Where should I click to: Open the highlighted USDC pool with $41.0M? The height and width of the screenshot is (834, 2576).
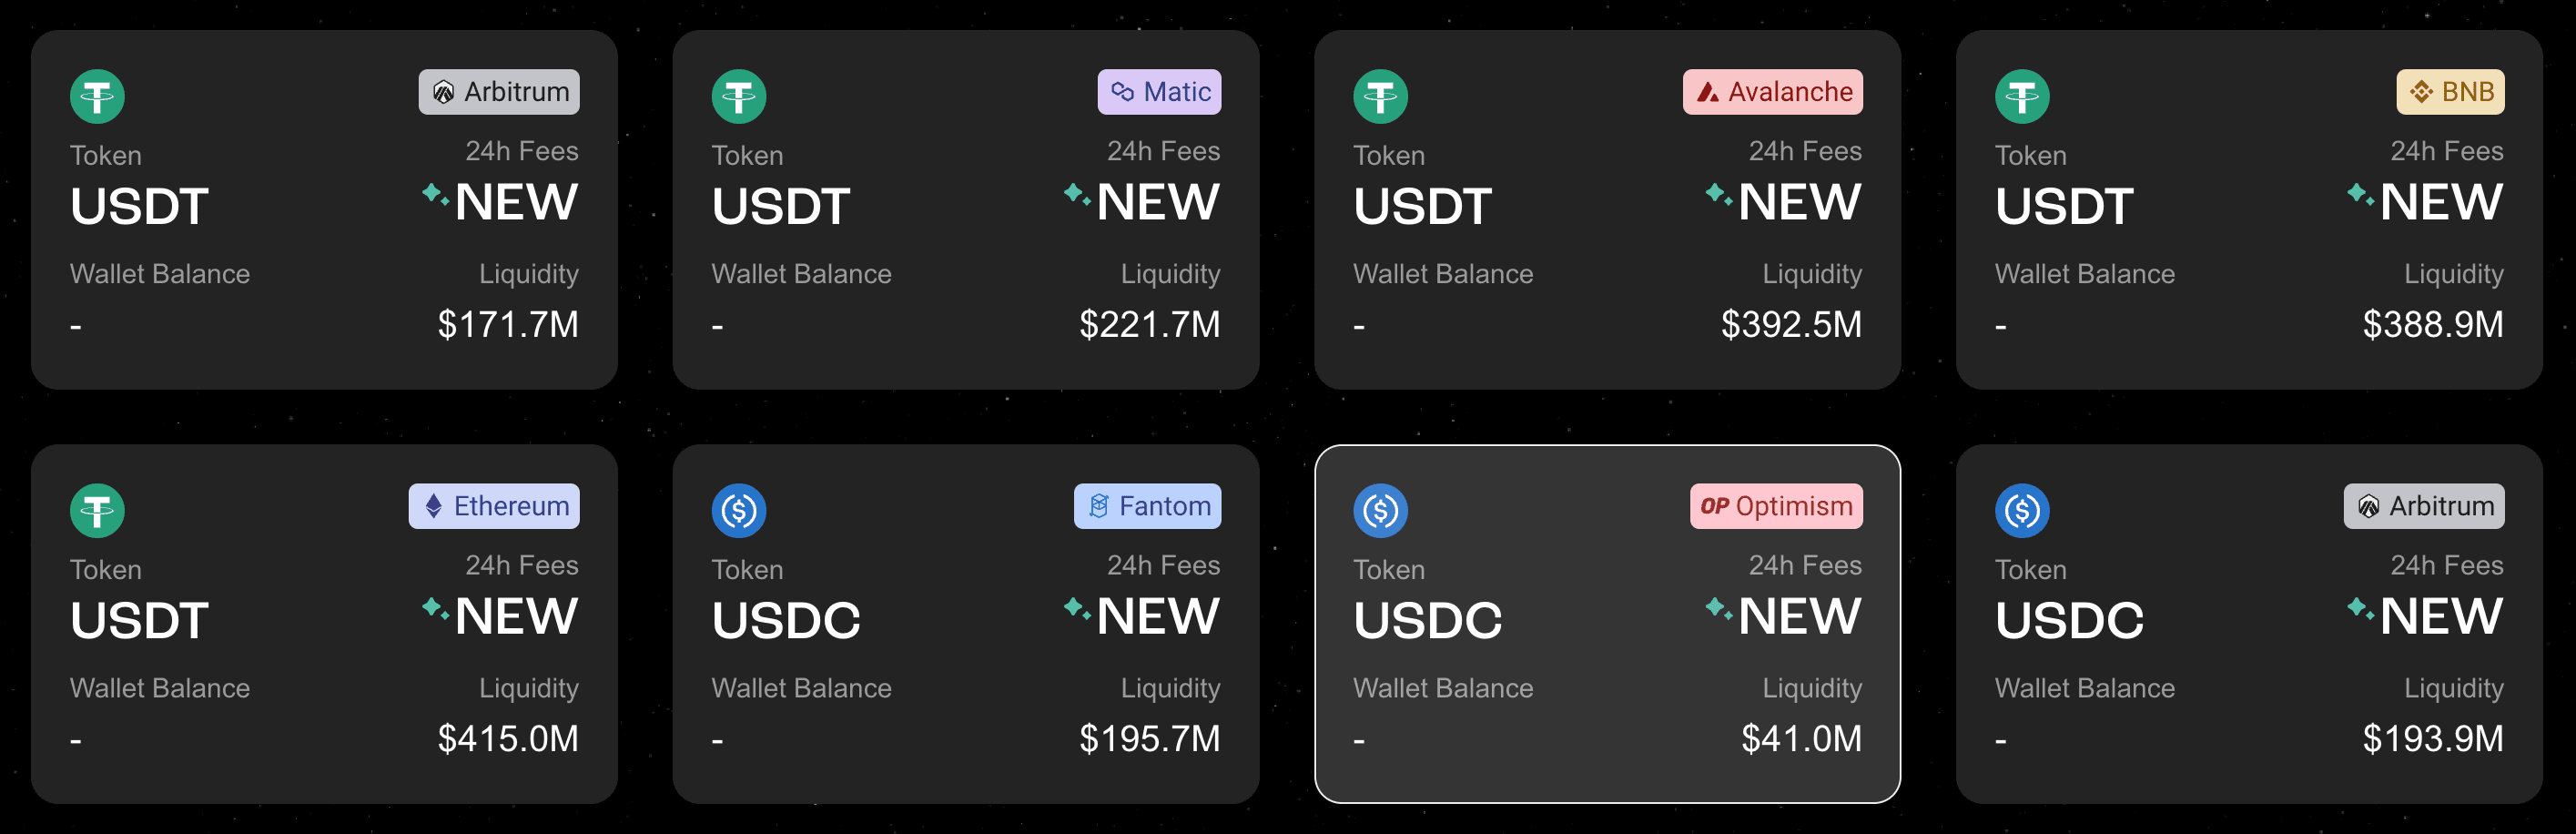[1608, 624]
